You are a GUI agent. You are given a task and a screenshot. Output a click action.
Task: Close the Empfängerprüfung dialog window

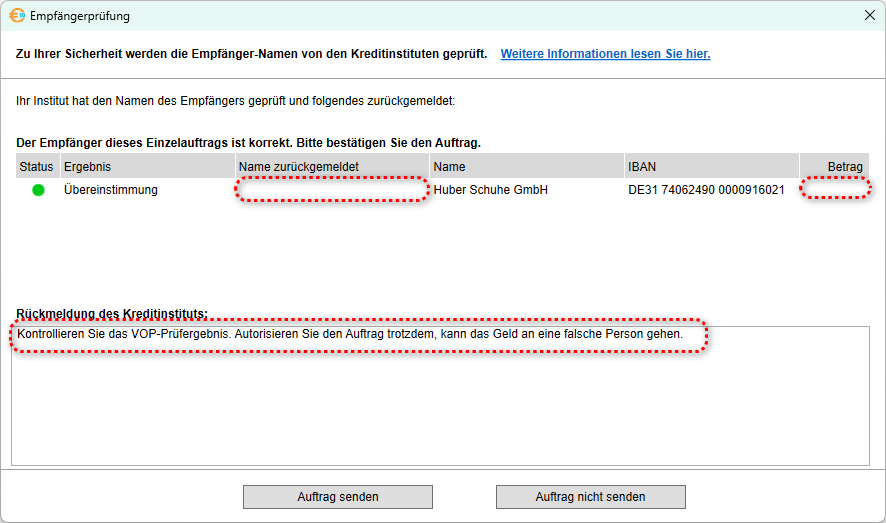869,16
